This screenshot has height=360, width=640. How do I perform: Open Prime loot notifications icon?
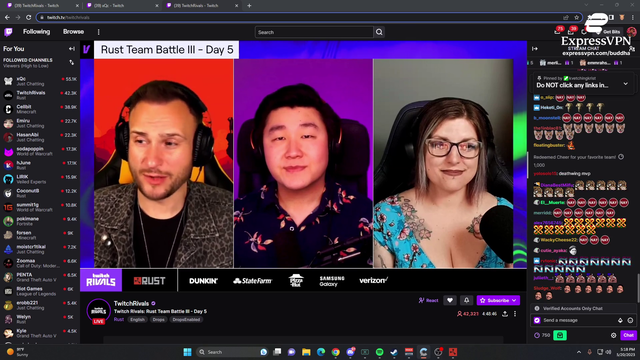558,31
